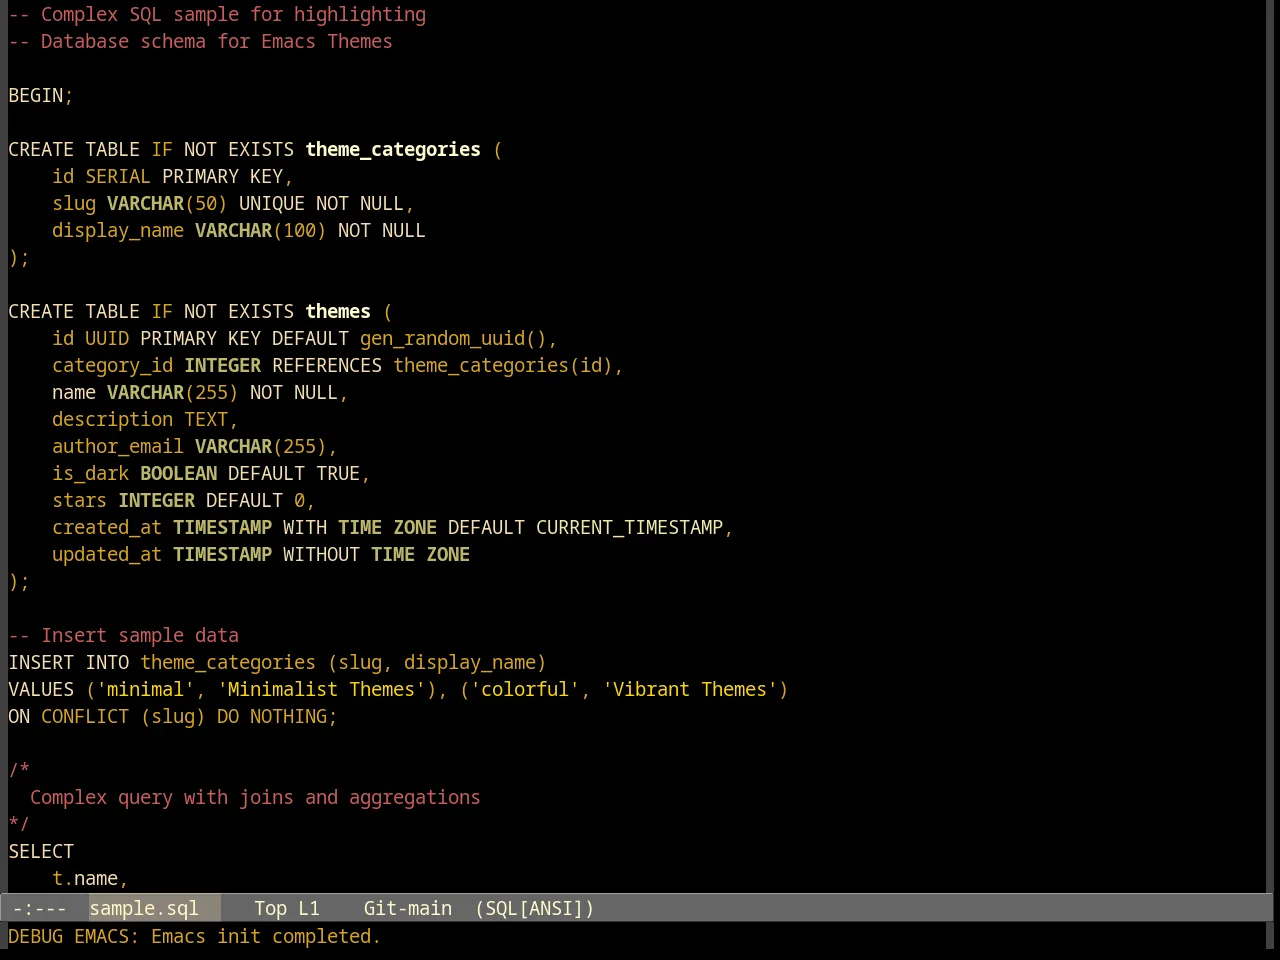Click the 'Complex query with joins and aggregations' comment
The width and height of the screenshot is (1280, 960).
click(x=255, y=797)
